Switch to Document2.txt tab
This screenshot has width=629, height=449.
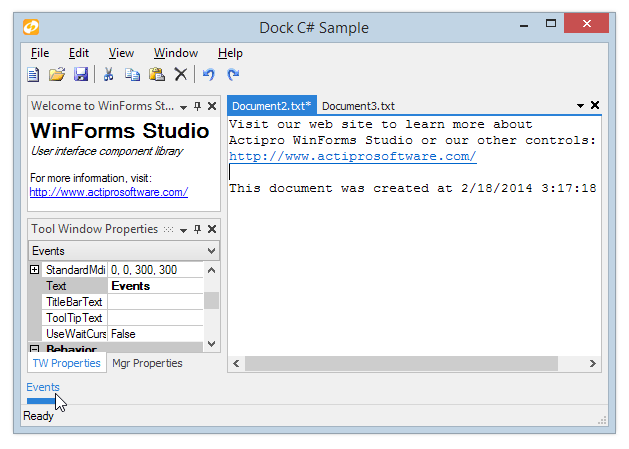click(x=272, y=106)
